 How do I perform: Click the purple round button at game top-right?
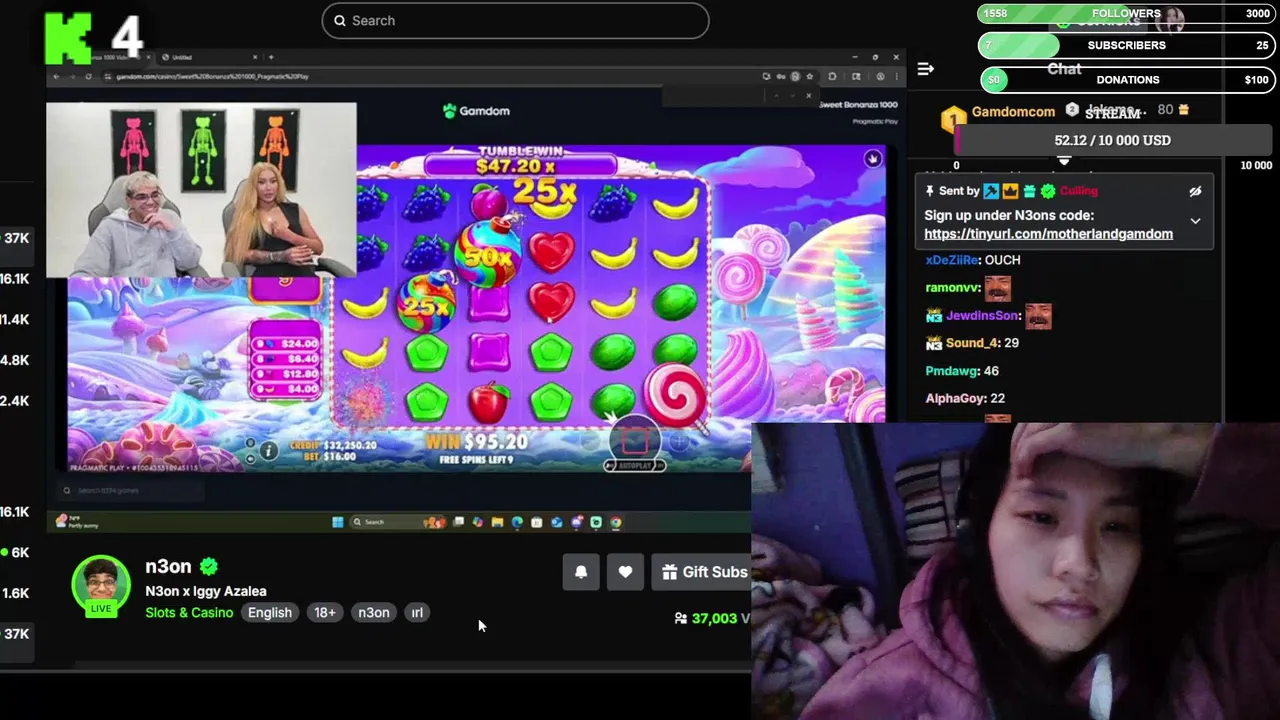coord(873,158)
